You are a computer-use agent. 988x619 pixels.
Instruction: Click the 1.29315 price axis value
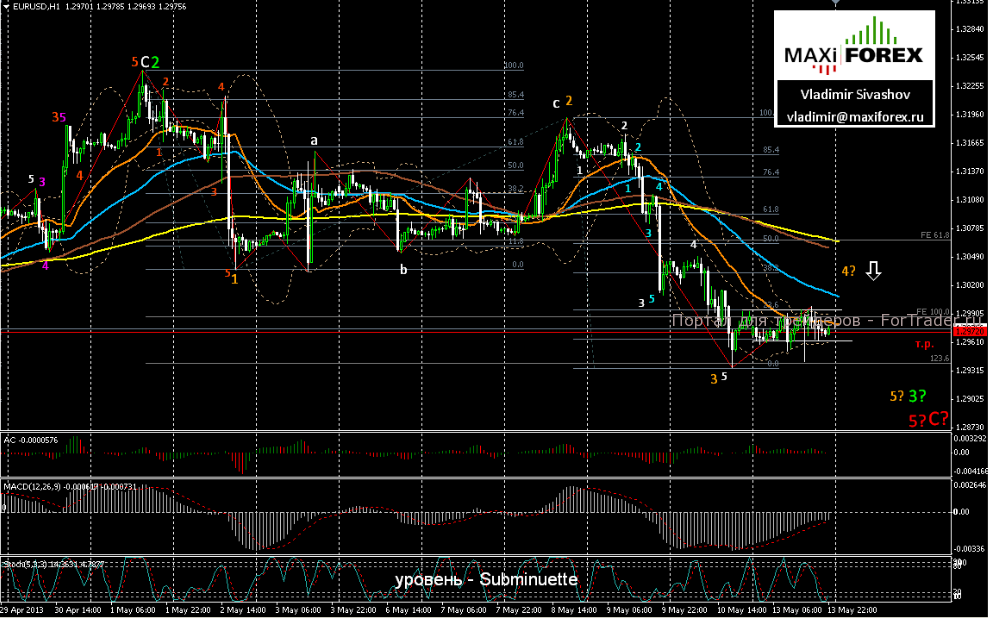(970, 370)
